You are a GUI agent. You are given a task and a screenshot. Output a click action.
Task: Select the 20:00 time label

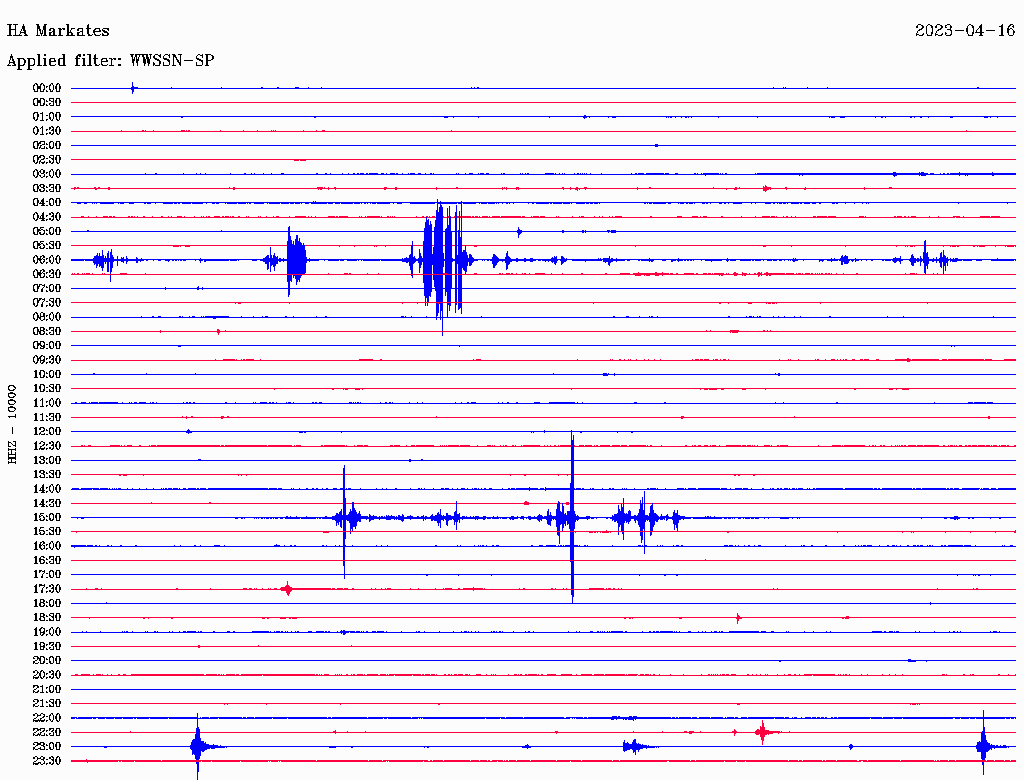pos(47,661)
